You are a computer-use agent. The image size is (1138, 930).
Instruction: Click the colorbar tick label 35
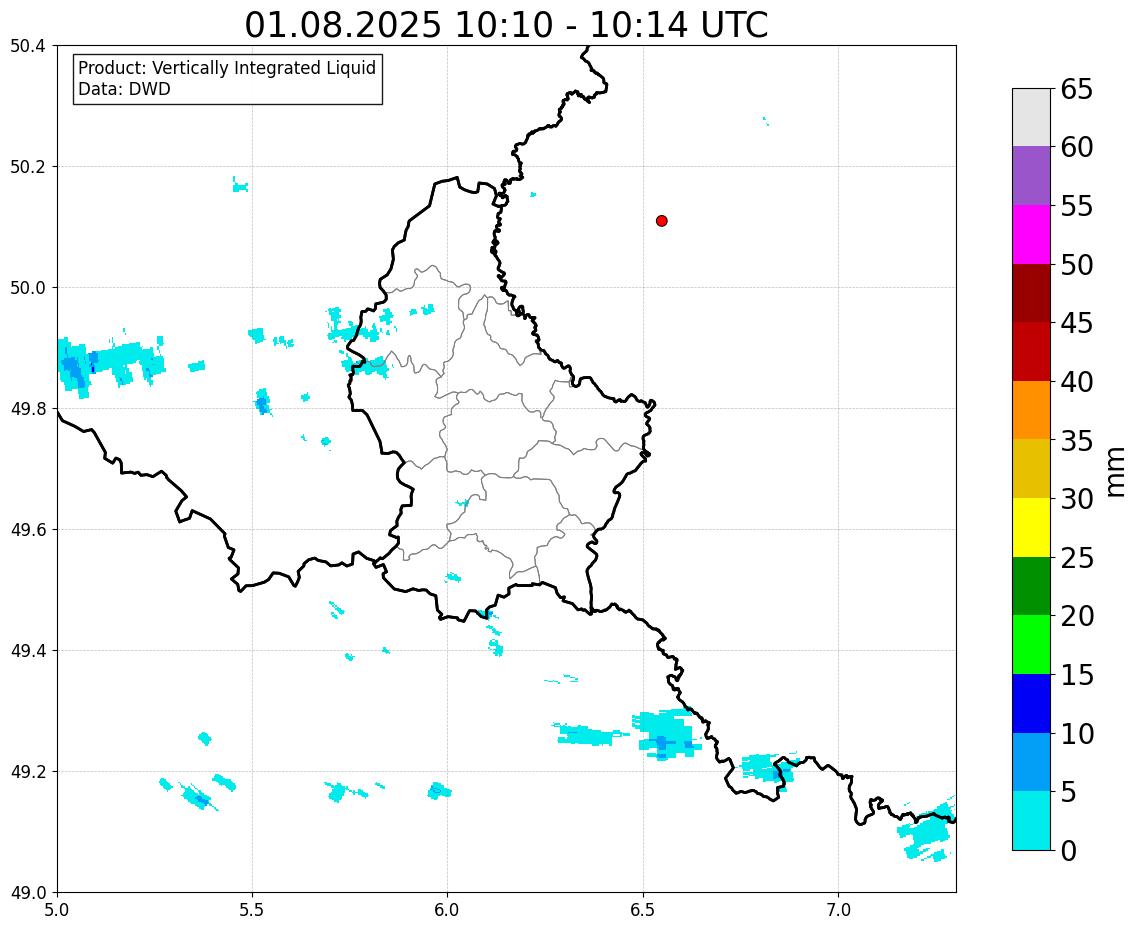(x=1077, y=440)
